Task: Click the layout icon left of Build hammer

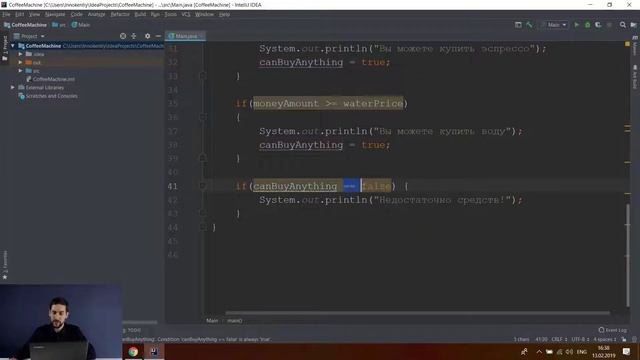Action: pyautogui.click(x=518, y=25)
